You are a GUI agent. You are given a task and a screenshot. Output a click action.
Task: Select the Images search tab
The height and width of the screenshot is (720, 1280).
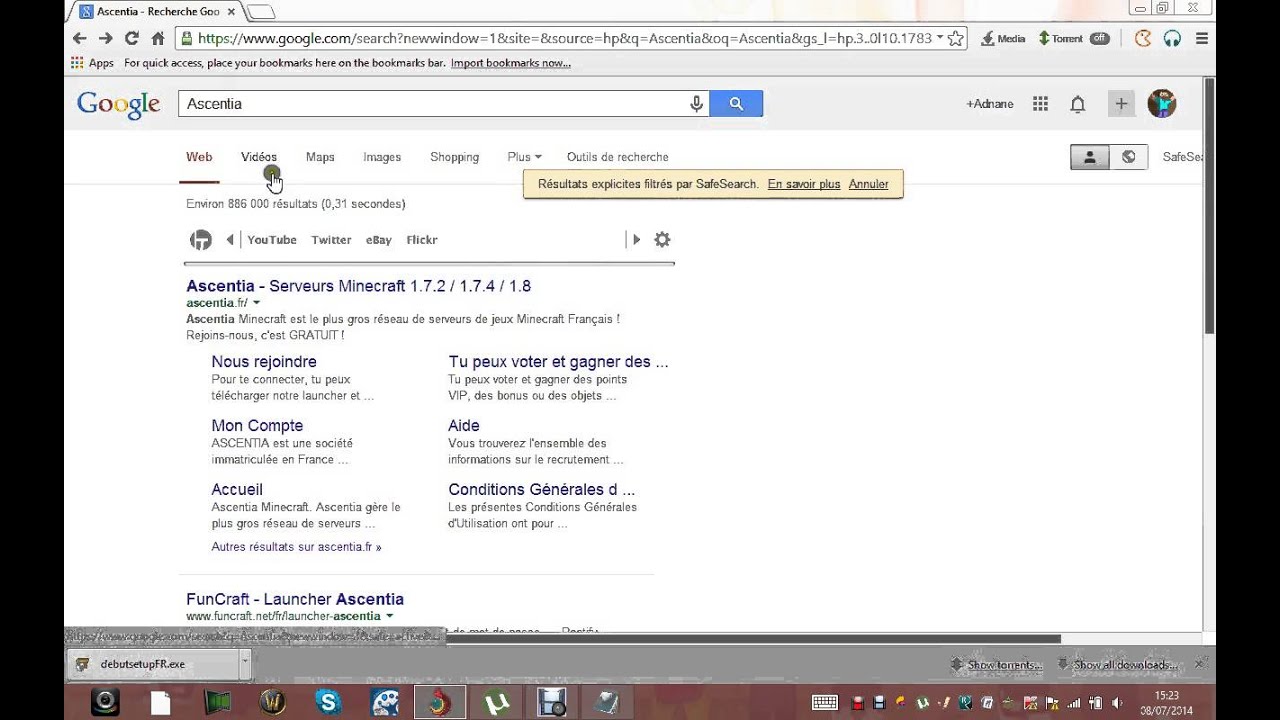(x=382, y=157)
